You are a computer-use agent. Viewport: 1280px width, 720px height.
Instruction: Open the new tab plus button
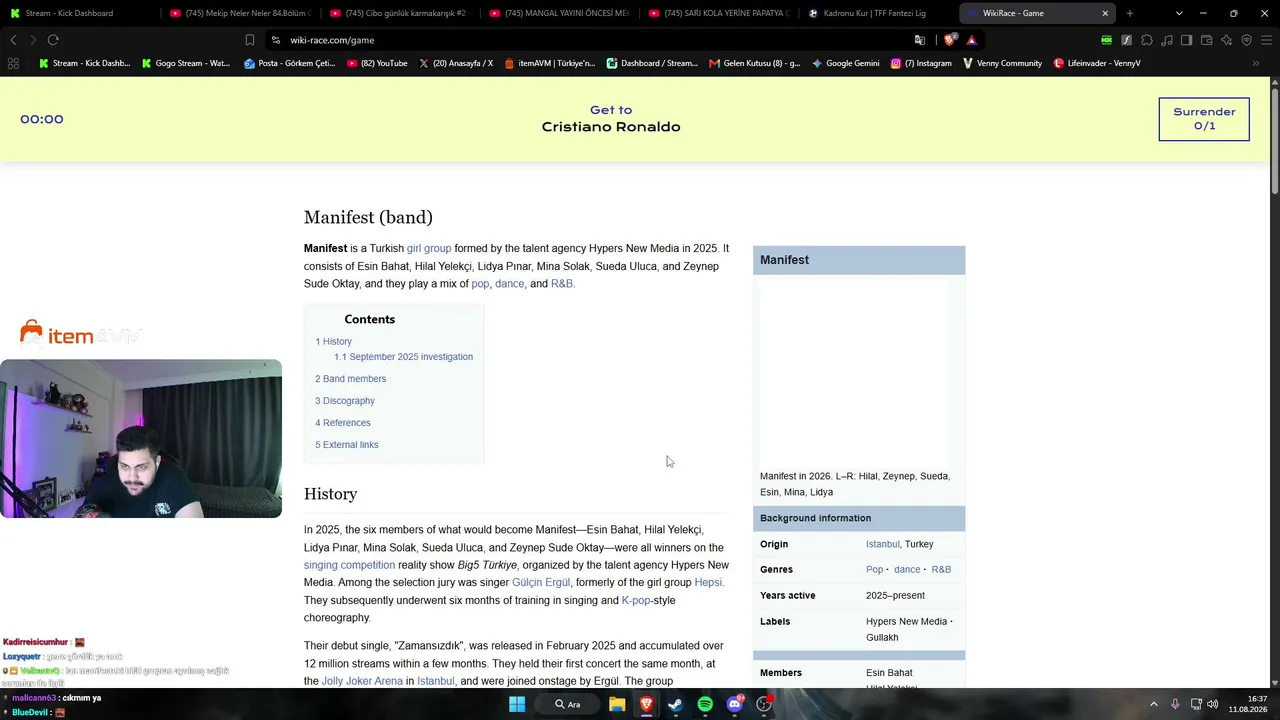pyautogui.click(x=1130, y=13)
